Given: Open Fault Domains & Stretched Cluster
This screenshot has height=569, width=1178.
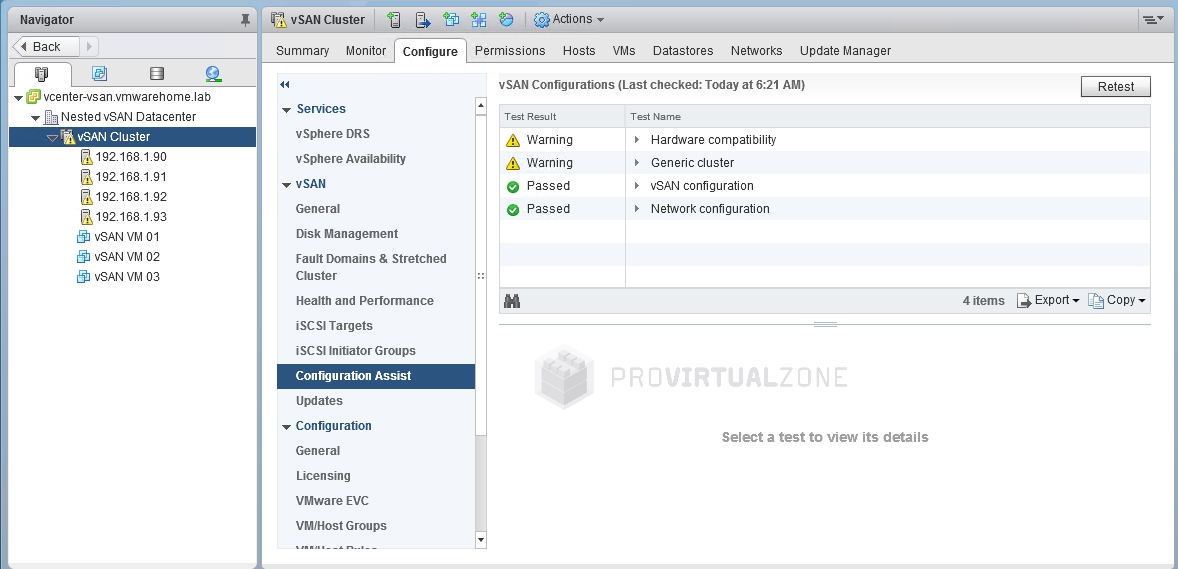Looking at the screenshot, I should 371,267.
